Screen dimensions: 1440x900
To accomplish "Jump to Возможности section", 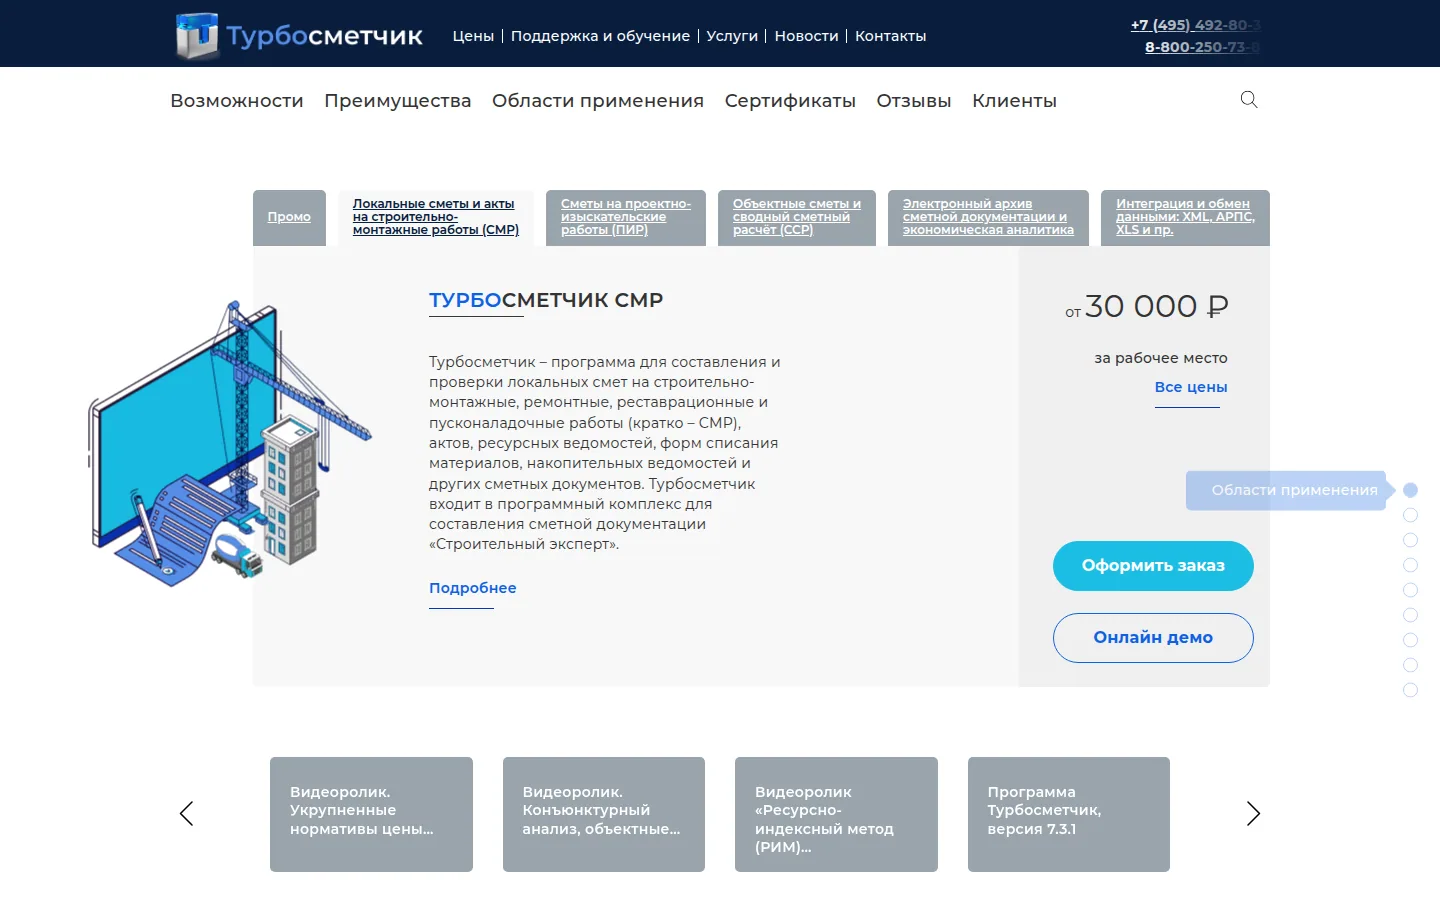I will click(237, 101).
